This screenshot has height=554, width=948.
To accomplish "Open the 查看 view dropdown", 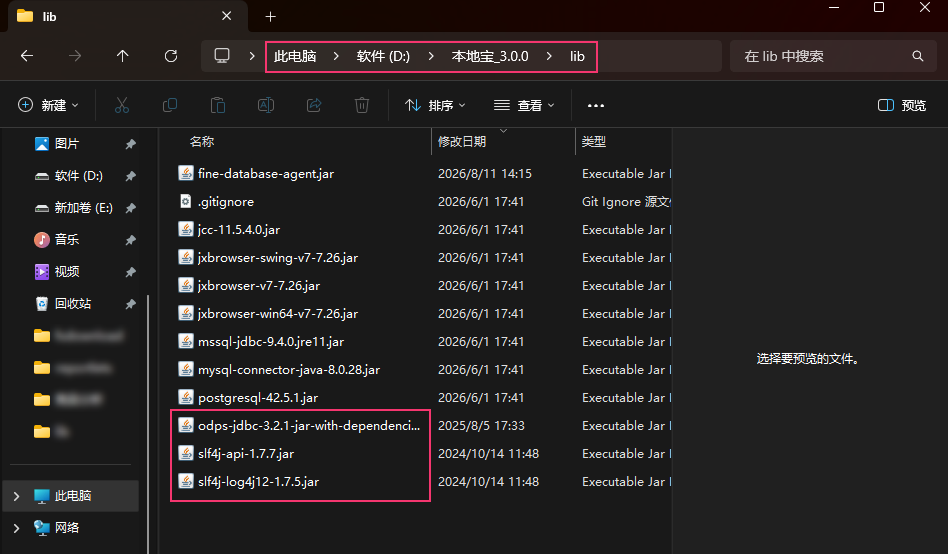I will pyautogui.click(x=524, y=105).
